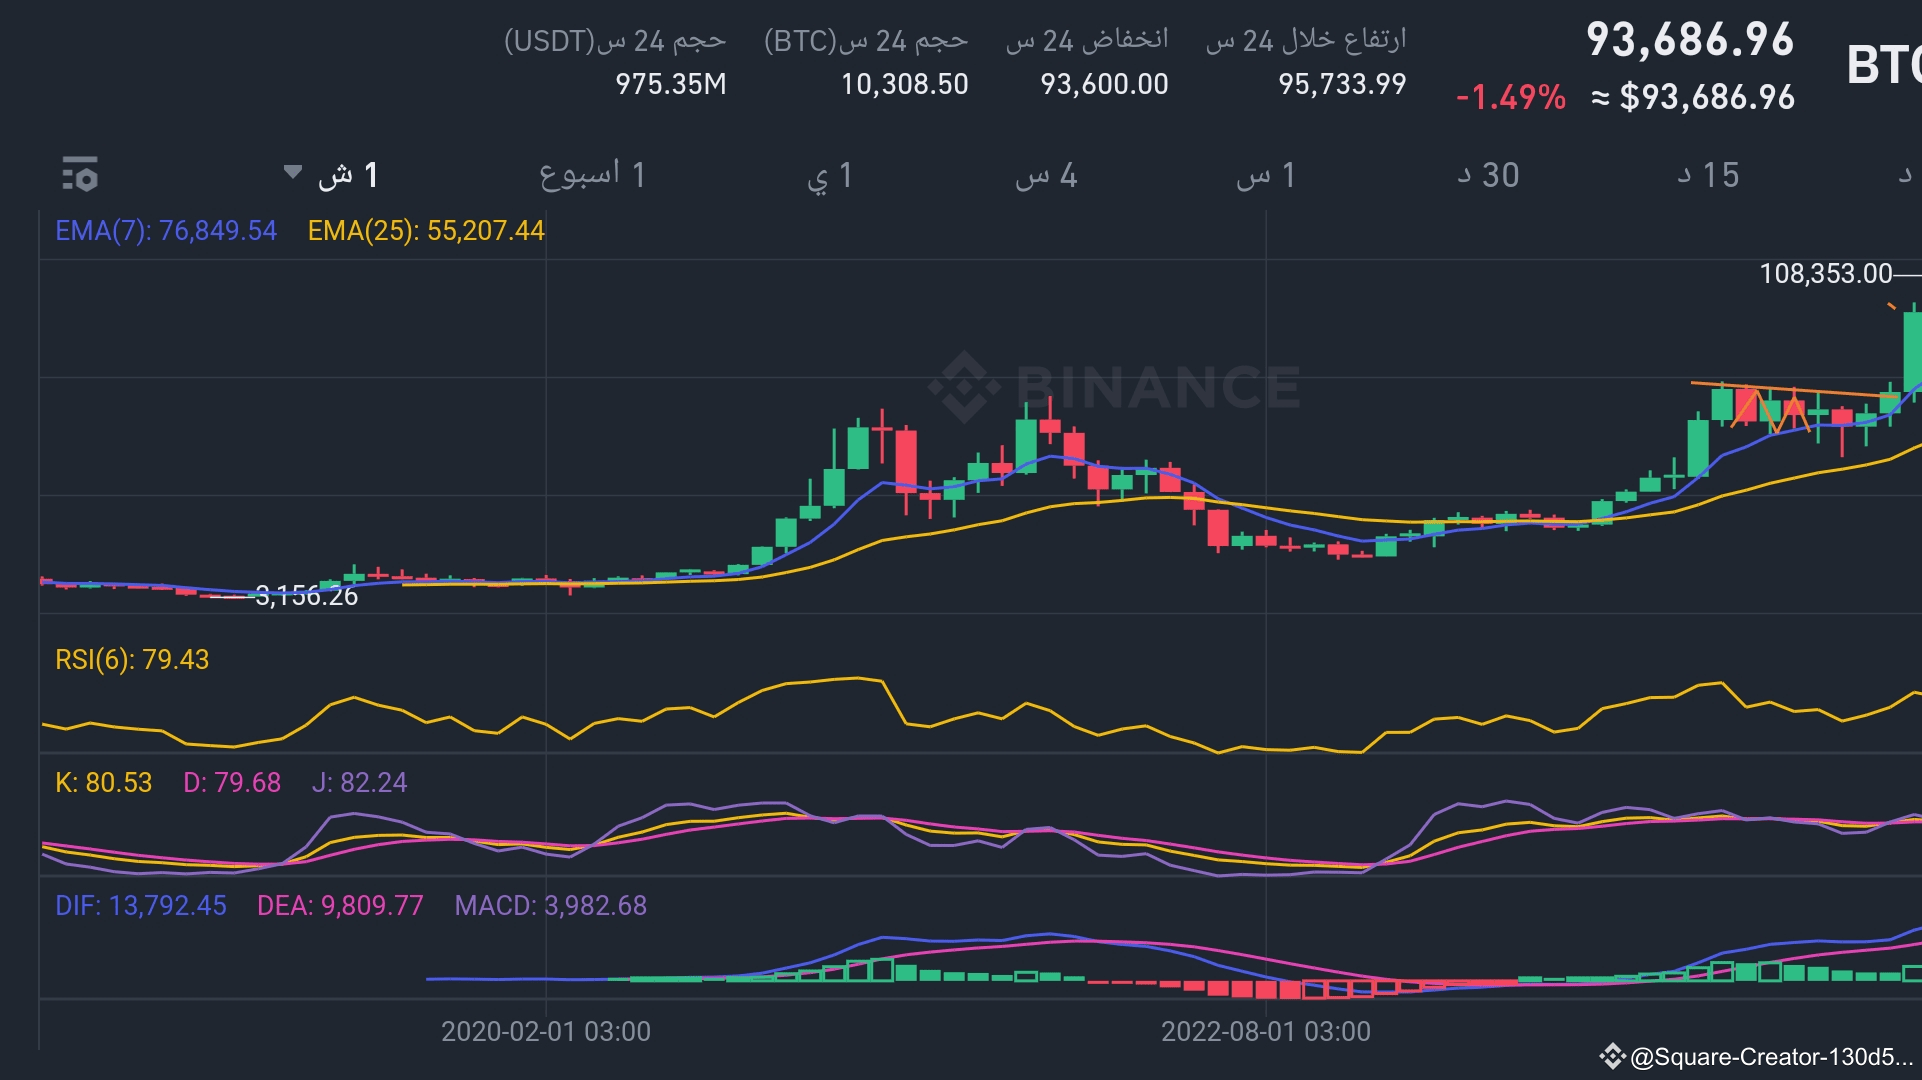
Task: Select the 1 week timeframe tab
Action: click(592, 175)
